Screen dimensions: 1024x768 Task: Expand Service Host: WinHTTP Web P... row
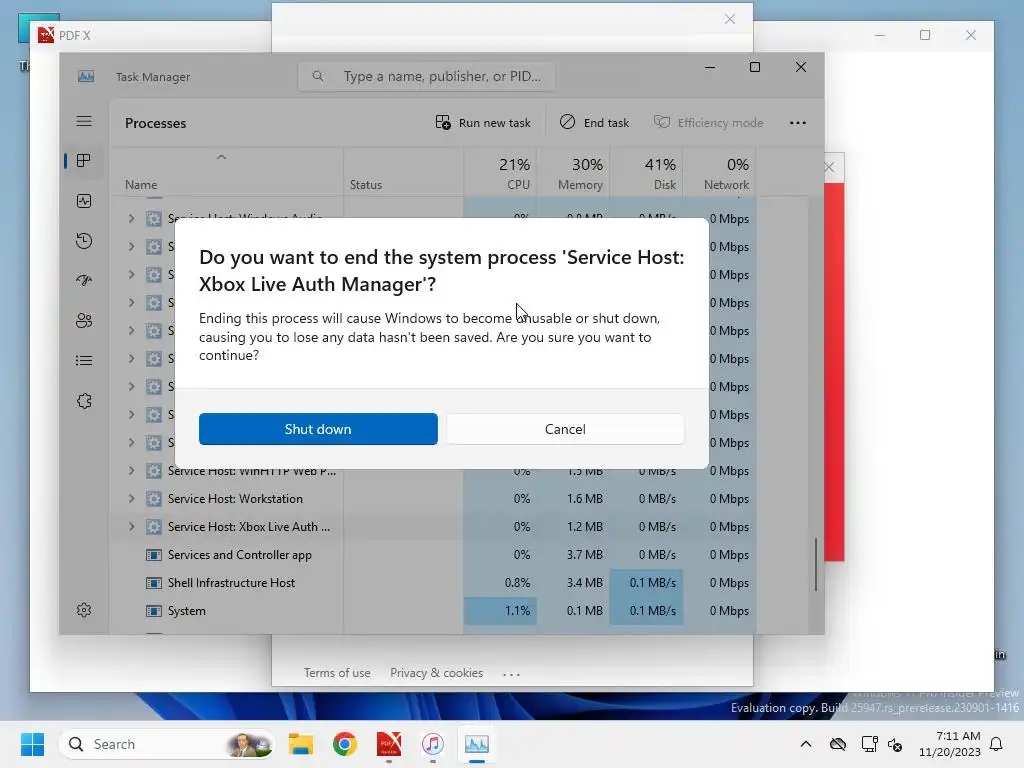click(131, 471)
